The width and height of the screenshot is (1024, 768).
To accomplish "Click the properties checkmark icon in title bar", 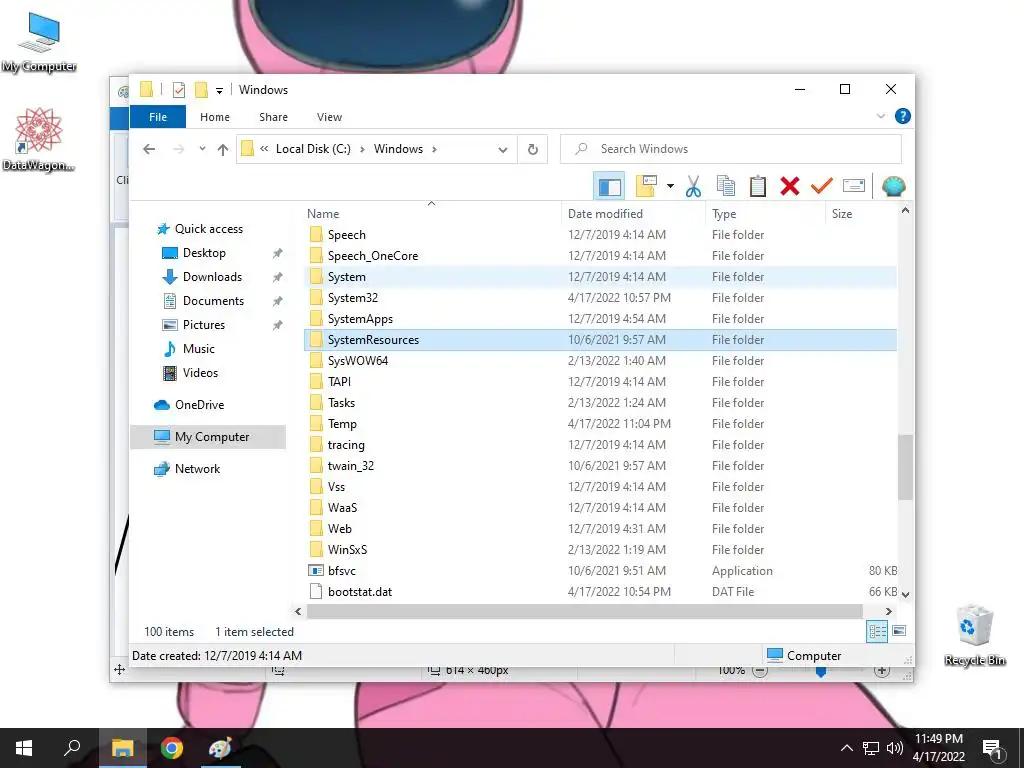I will click(178, 90).
